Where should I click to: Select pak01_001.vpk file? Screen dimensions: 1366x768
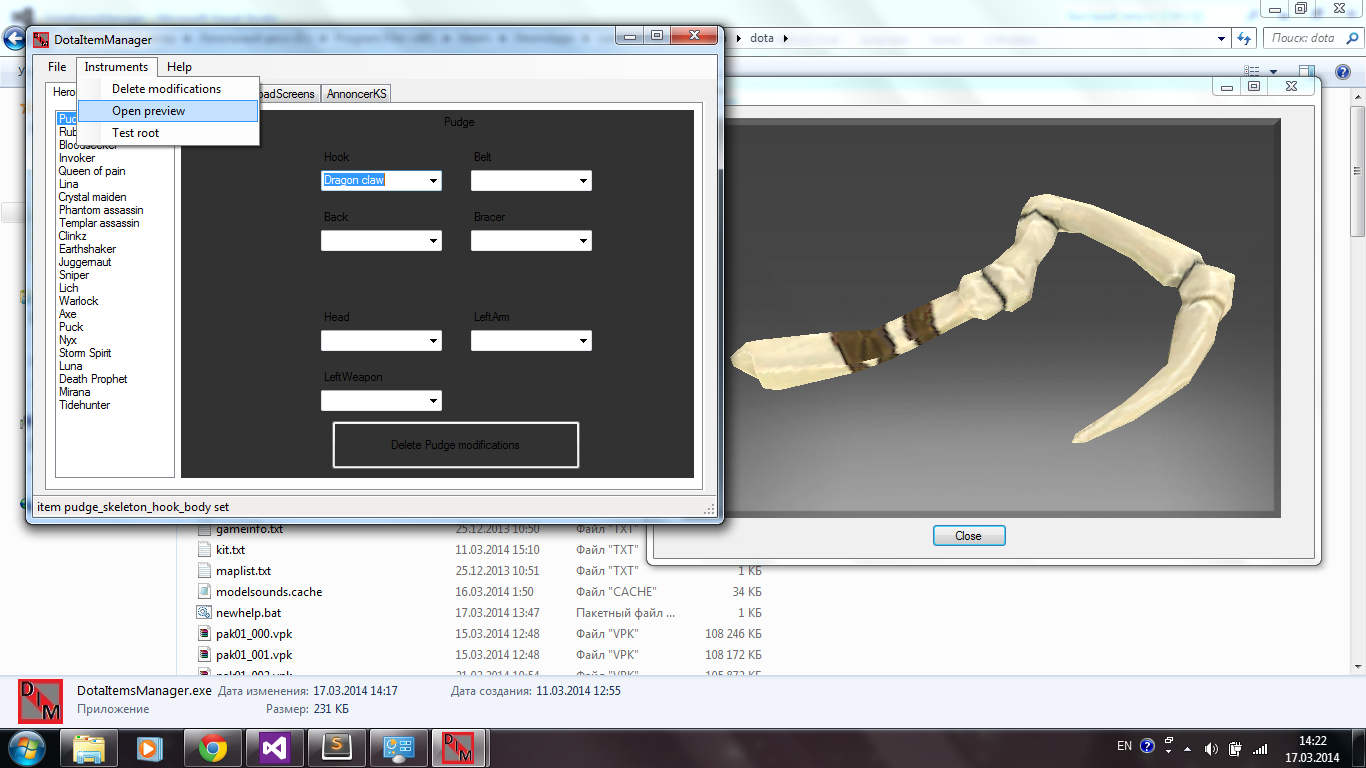click(x=254, y=655)
